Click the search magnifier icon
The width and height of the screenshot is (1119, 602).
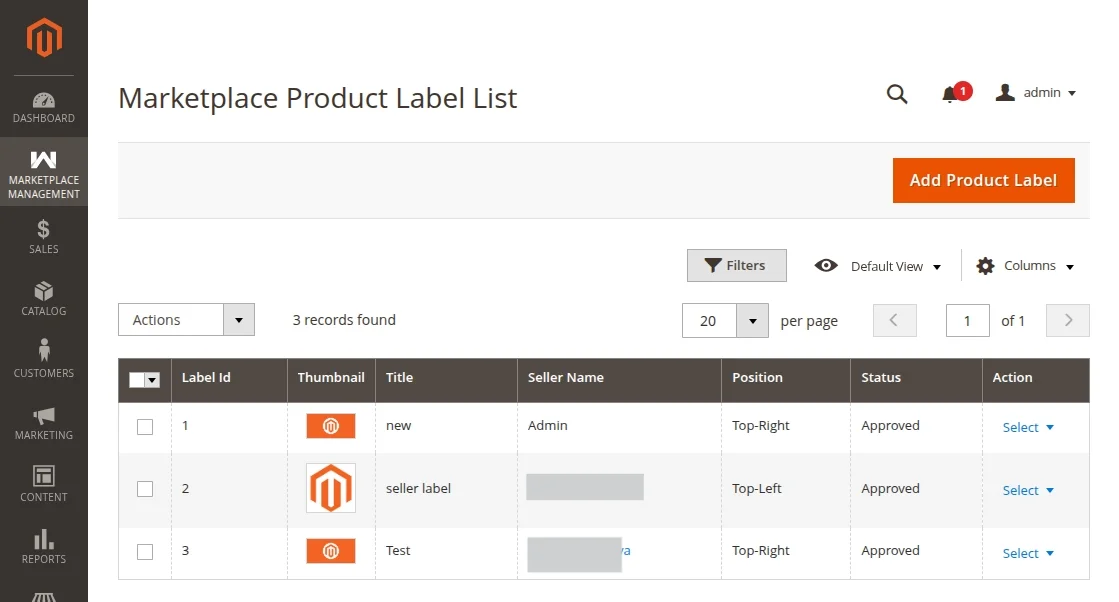[x=897, y=94]
